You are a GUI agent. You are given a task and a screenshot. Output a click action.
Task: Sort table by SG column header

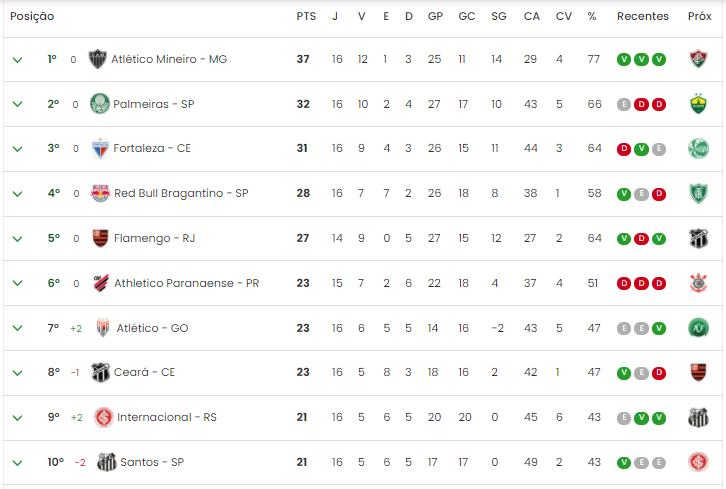(x=499, y=16)
